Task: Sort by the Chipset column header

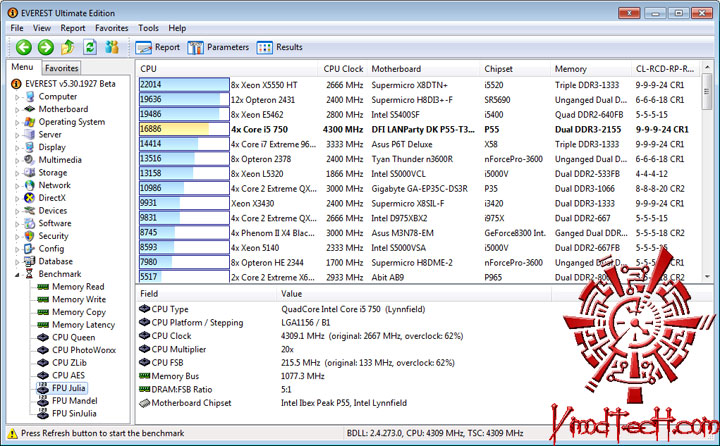Action: (x=515, y=69)
